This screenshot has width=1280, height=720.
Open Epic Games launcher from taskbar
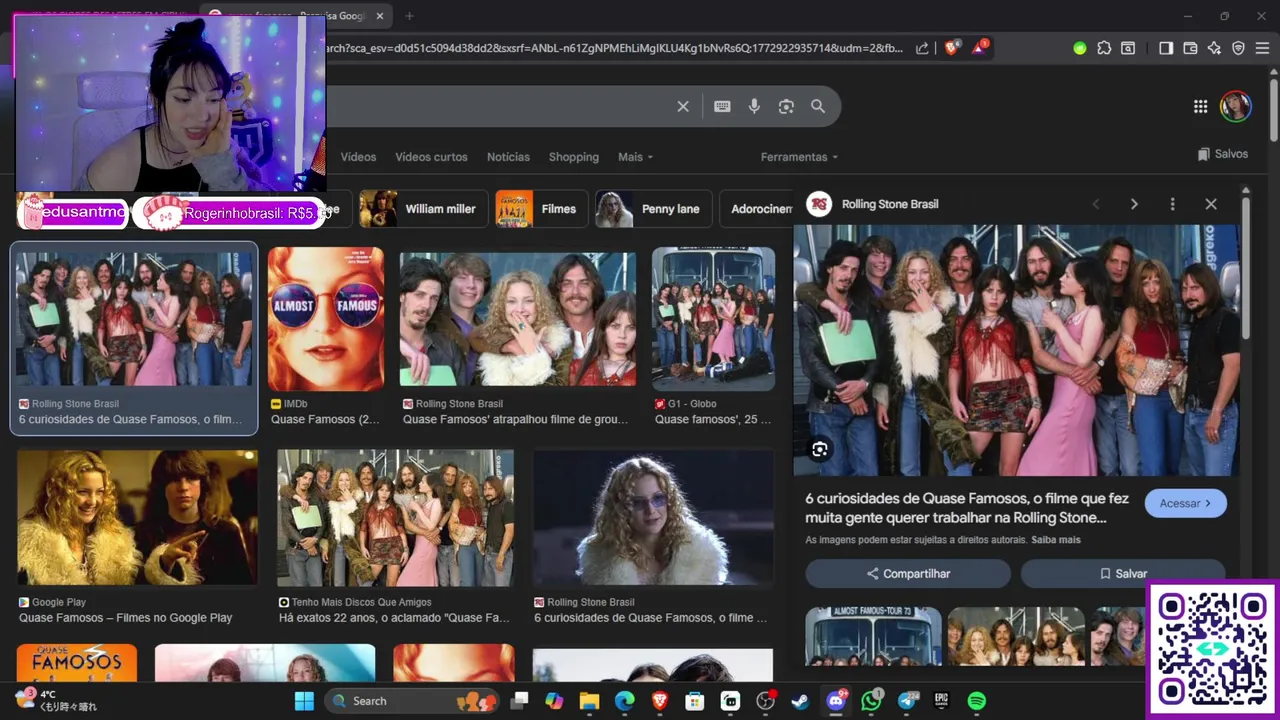[x=941, y=701]
